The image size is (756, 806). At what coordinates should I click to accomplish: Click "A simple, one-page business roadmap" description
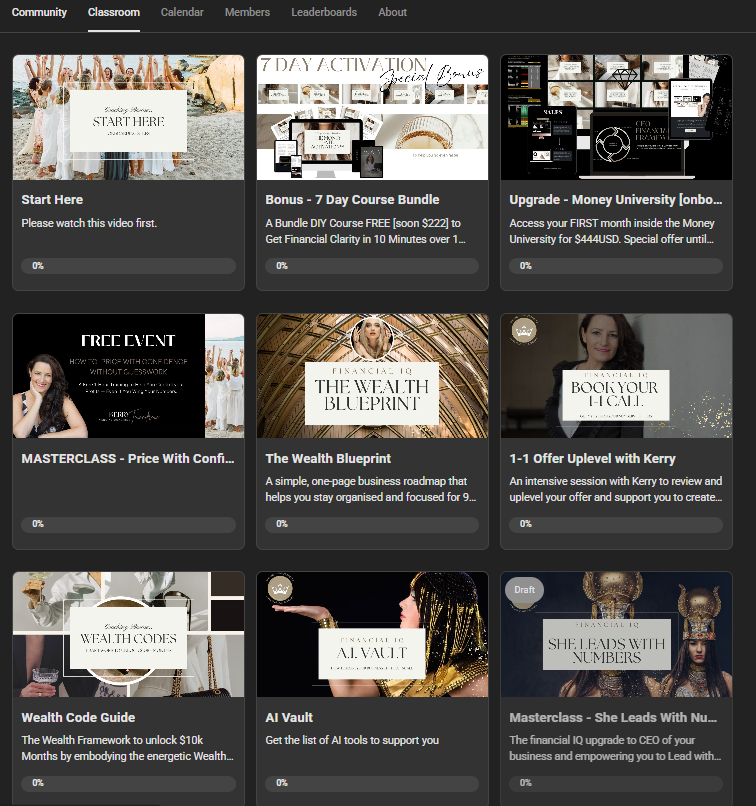371,489
